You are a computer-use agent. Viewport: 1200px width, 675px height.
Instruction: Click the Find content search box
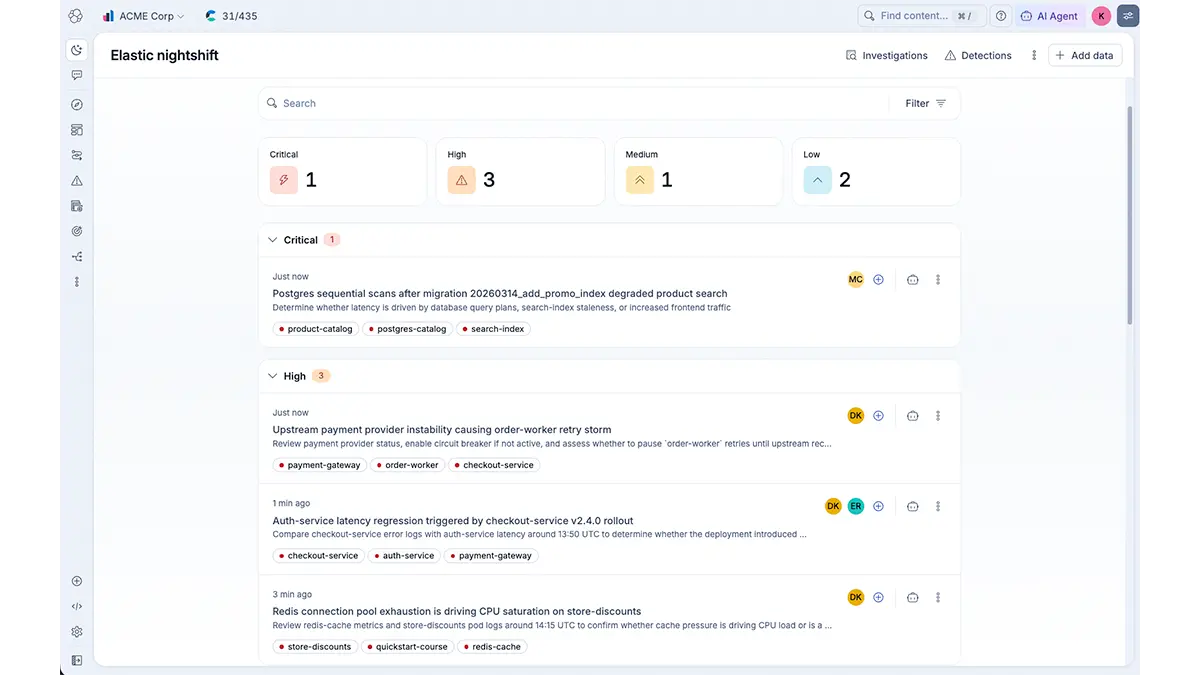(x=921, y=16)
